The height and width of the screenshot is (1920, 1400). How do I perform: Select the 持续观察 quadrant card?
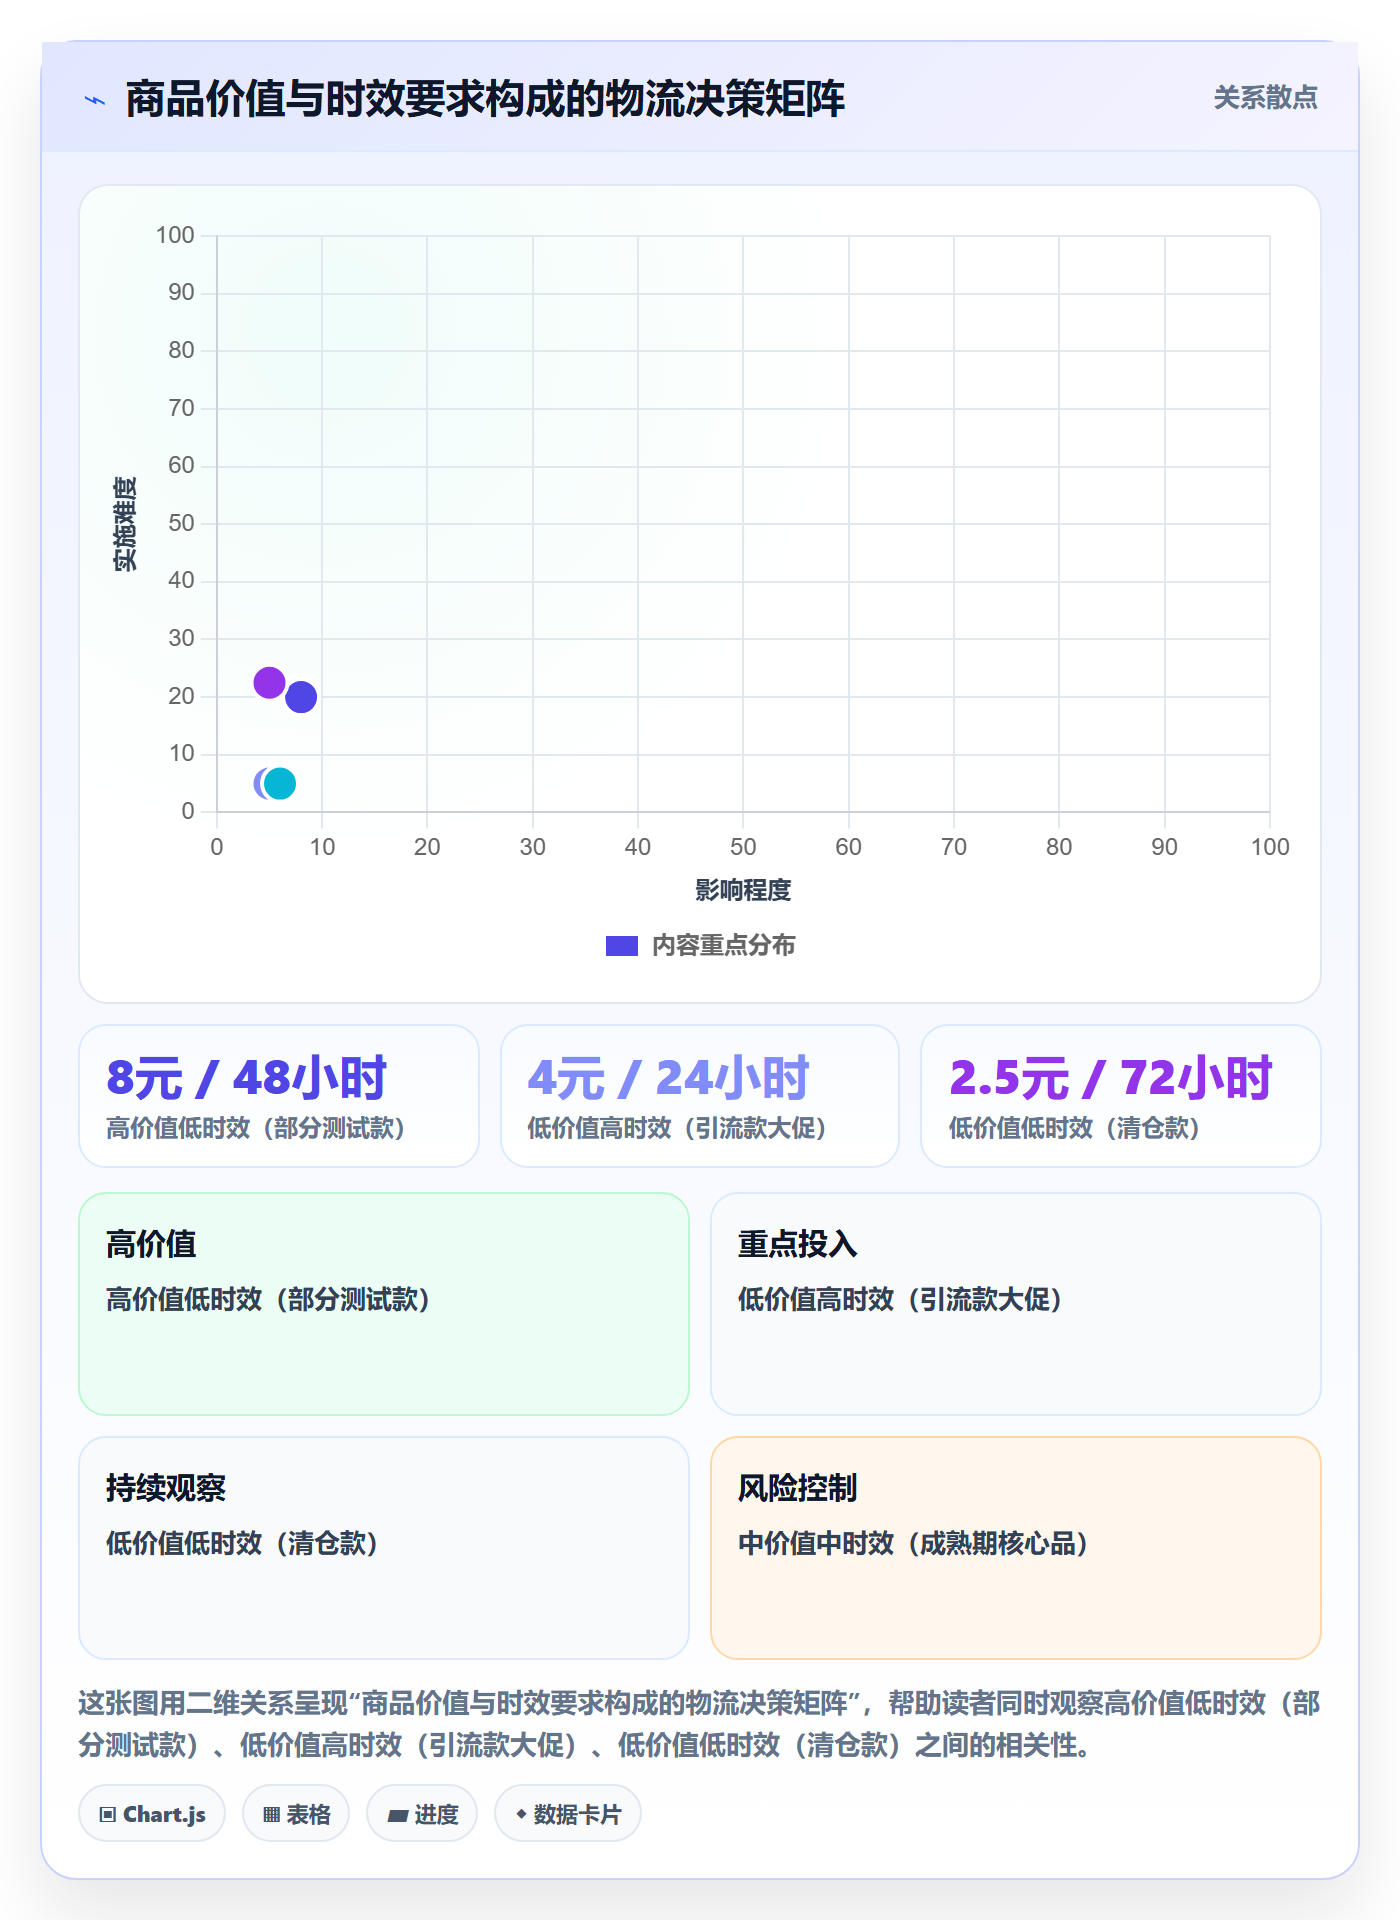click(x=384, y=1548)
